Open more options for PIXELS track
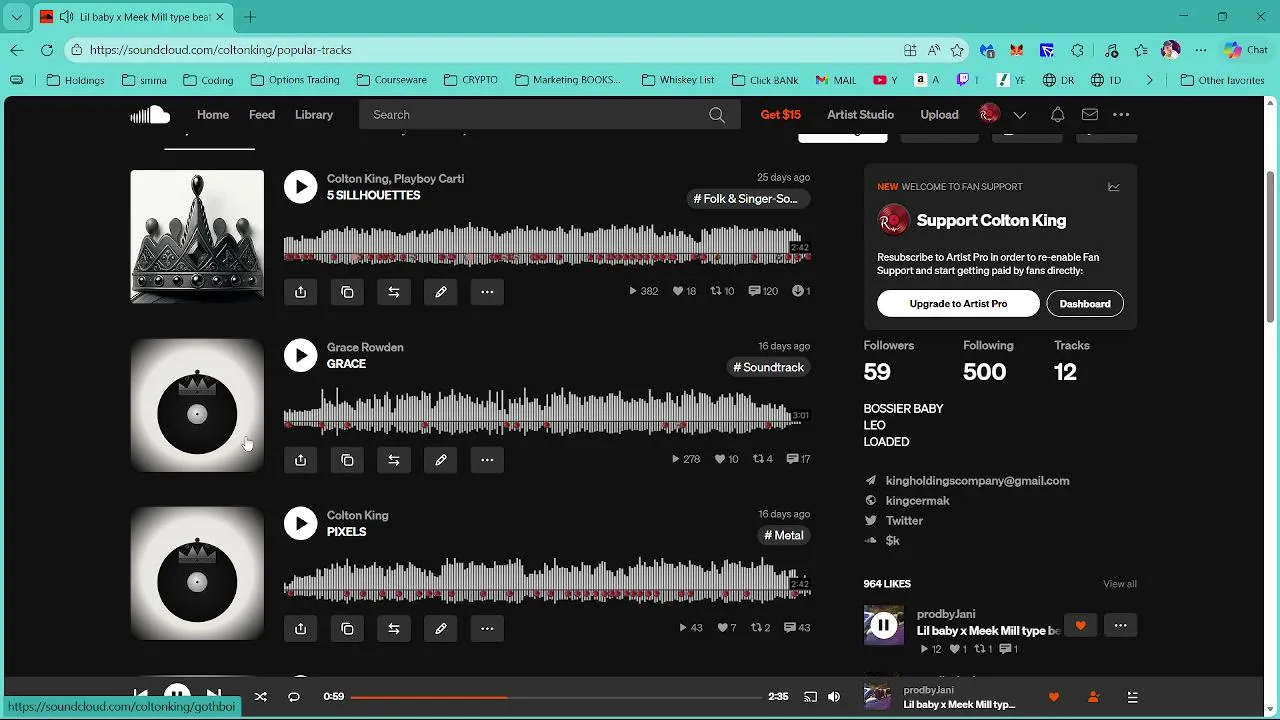This screenshot has width=1280, height=720. [487, 629]
